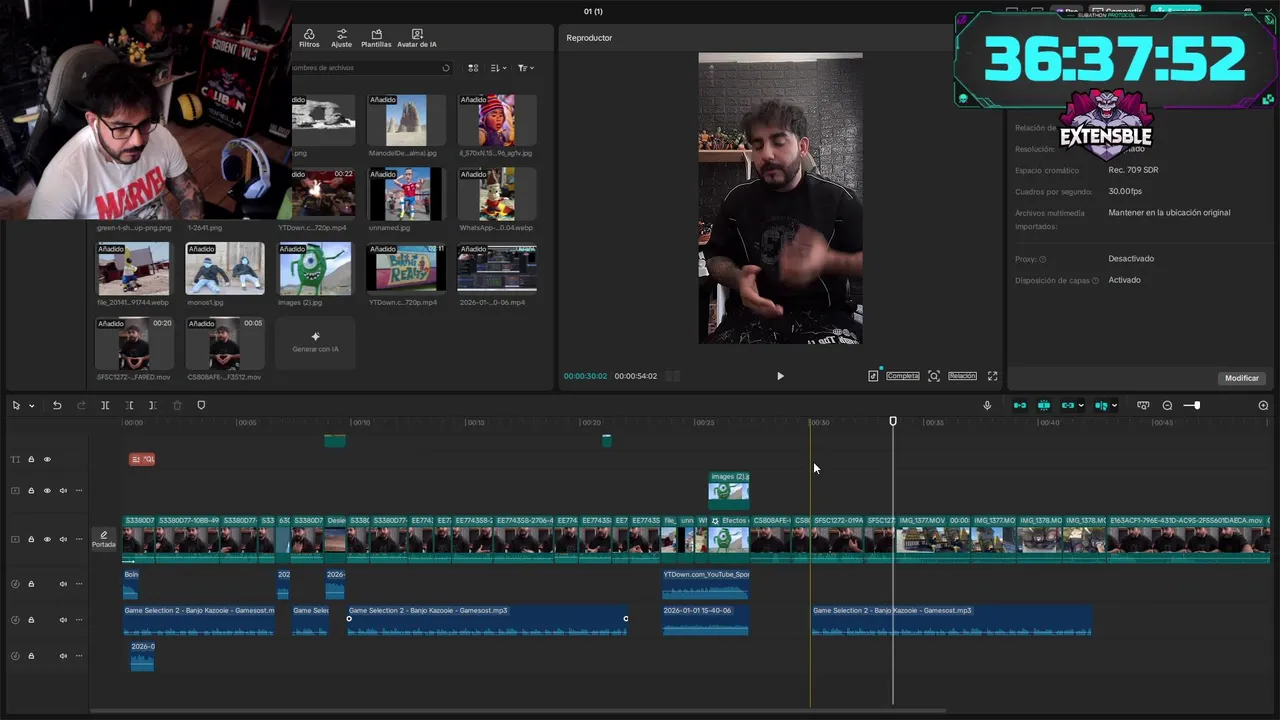Add a marker with shield icon
Screen dimensions: 1280x720
click(x=201, y=405)
